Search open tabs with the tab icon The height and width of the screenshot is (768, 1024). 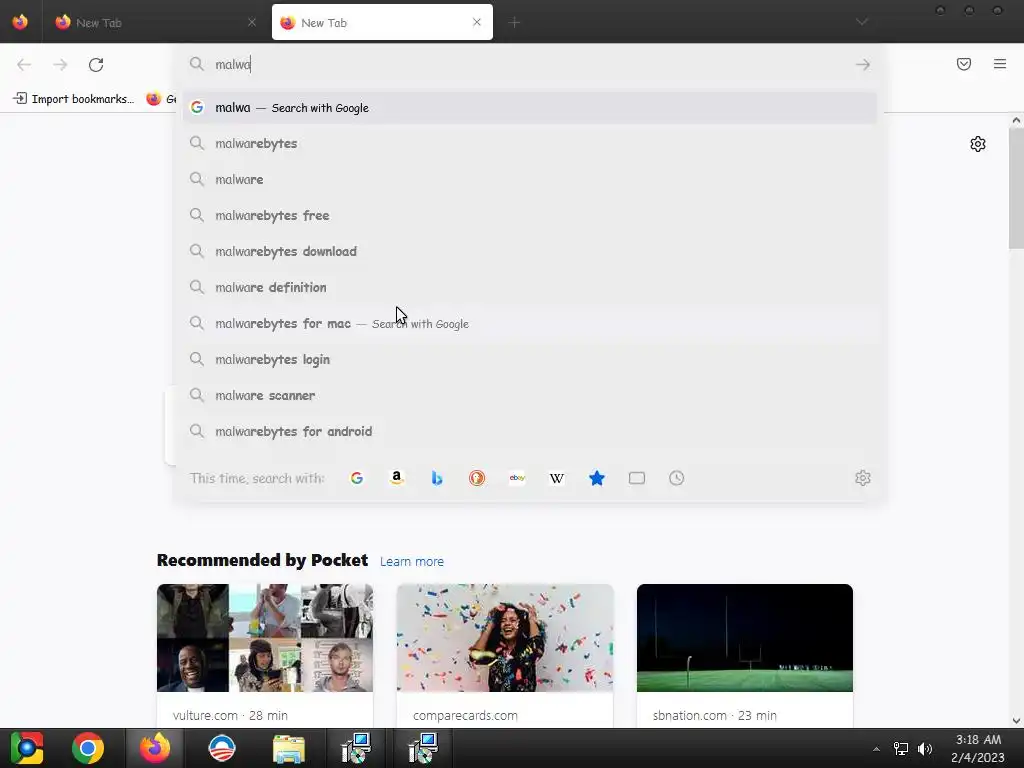637,478
